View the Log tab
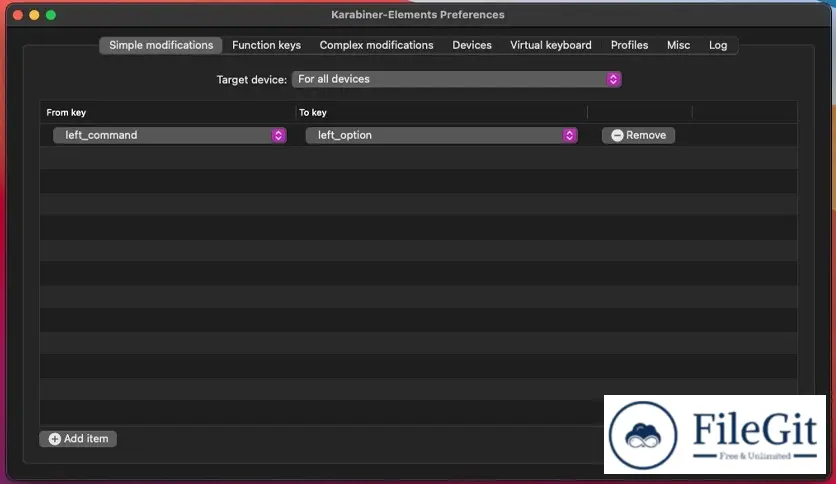Screen dimensions: 836x484 coord(718,45)
